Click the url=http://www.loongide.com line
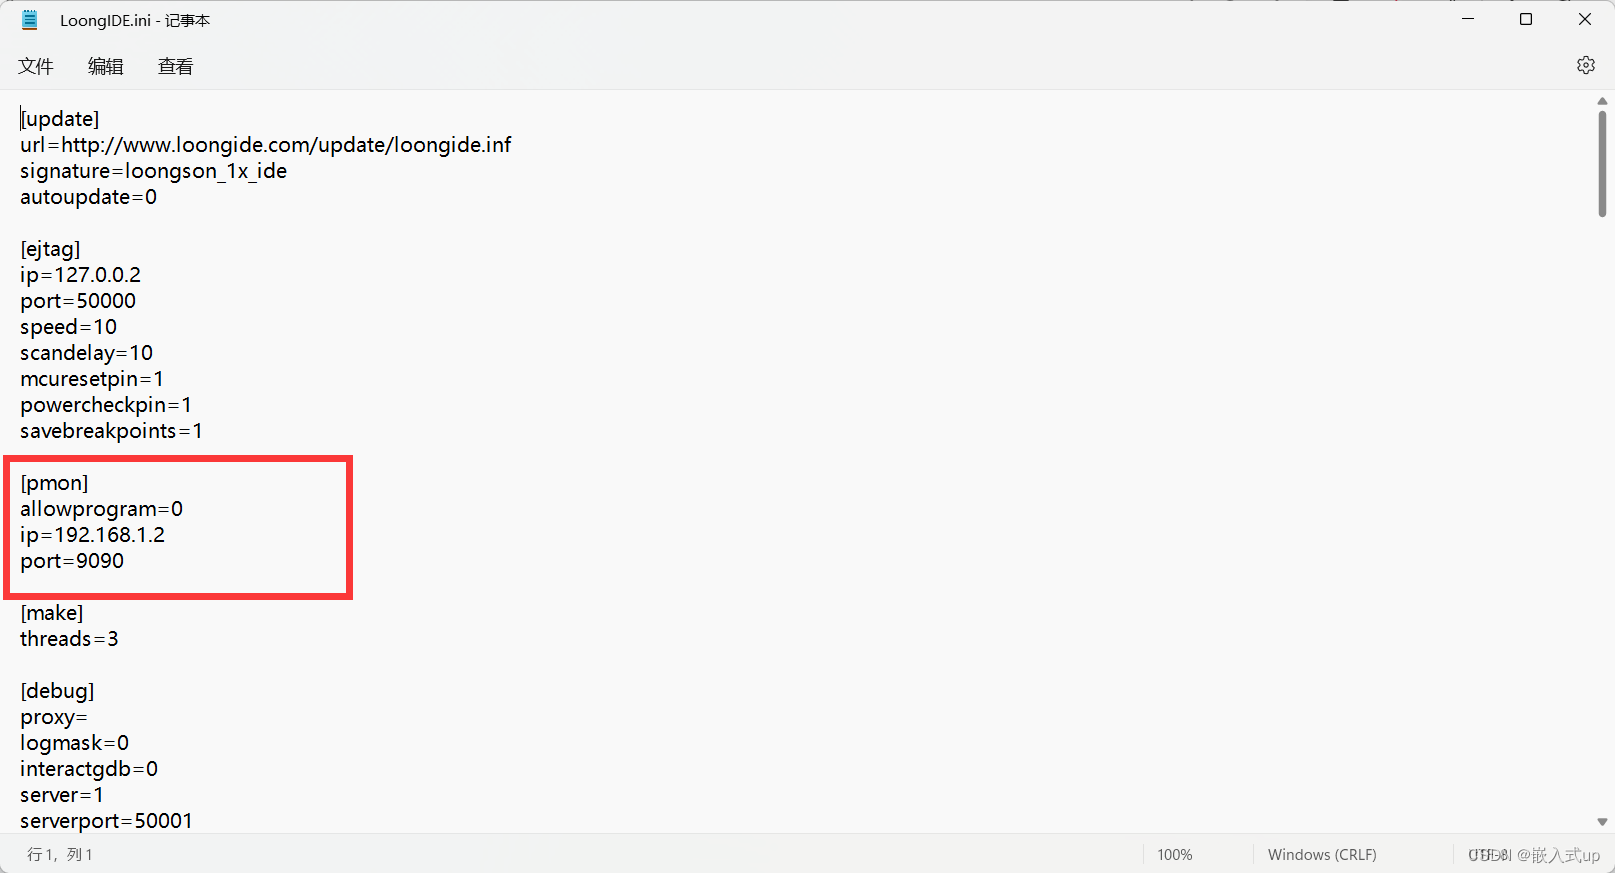Image resolution: width=1615 pixels, height=873 pixels. coord(266,145)
